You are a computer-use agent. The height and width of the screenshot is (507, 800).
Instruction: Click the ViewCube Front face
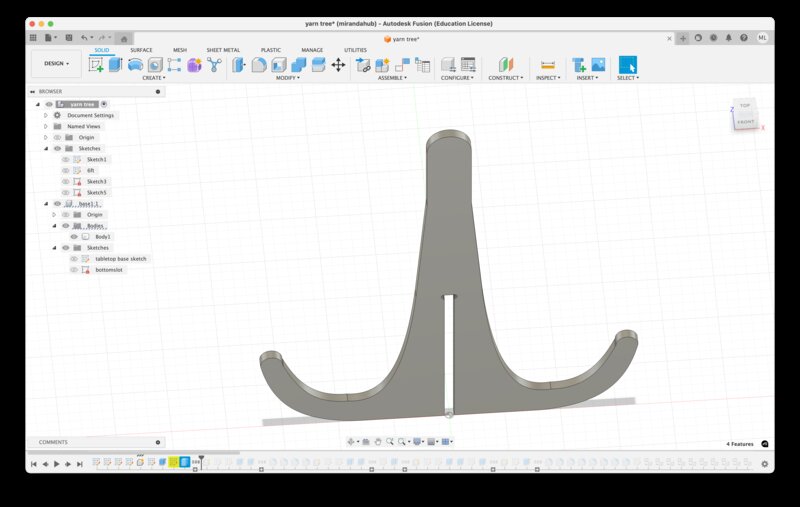tap(745, 122)
